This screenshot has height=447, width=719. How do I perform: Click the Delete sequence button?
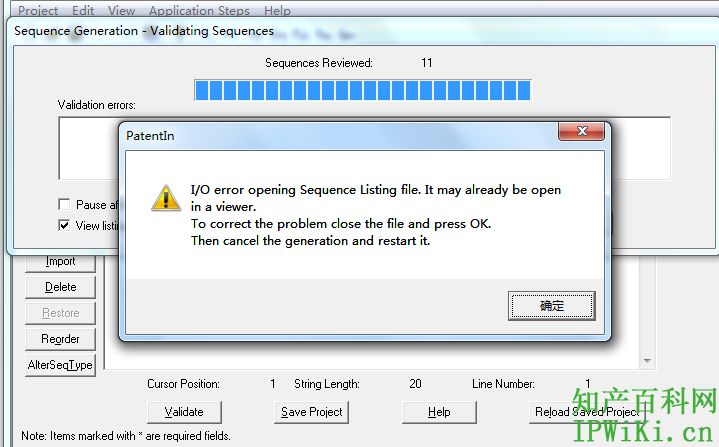point(60,287)
